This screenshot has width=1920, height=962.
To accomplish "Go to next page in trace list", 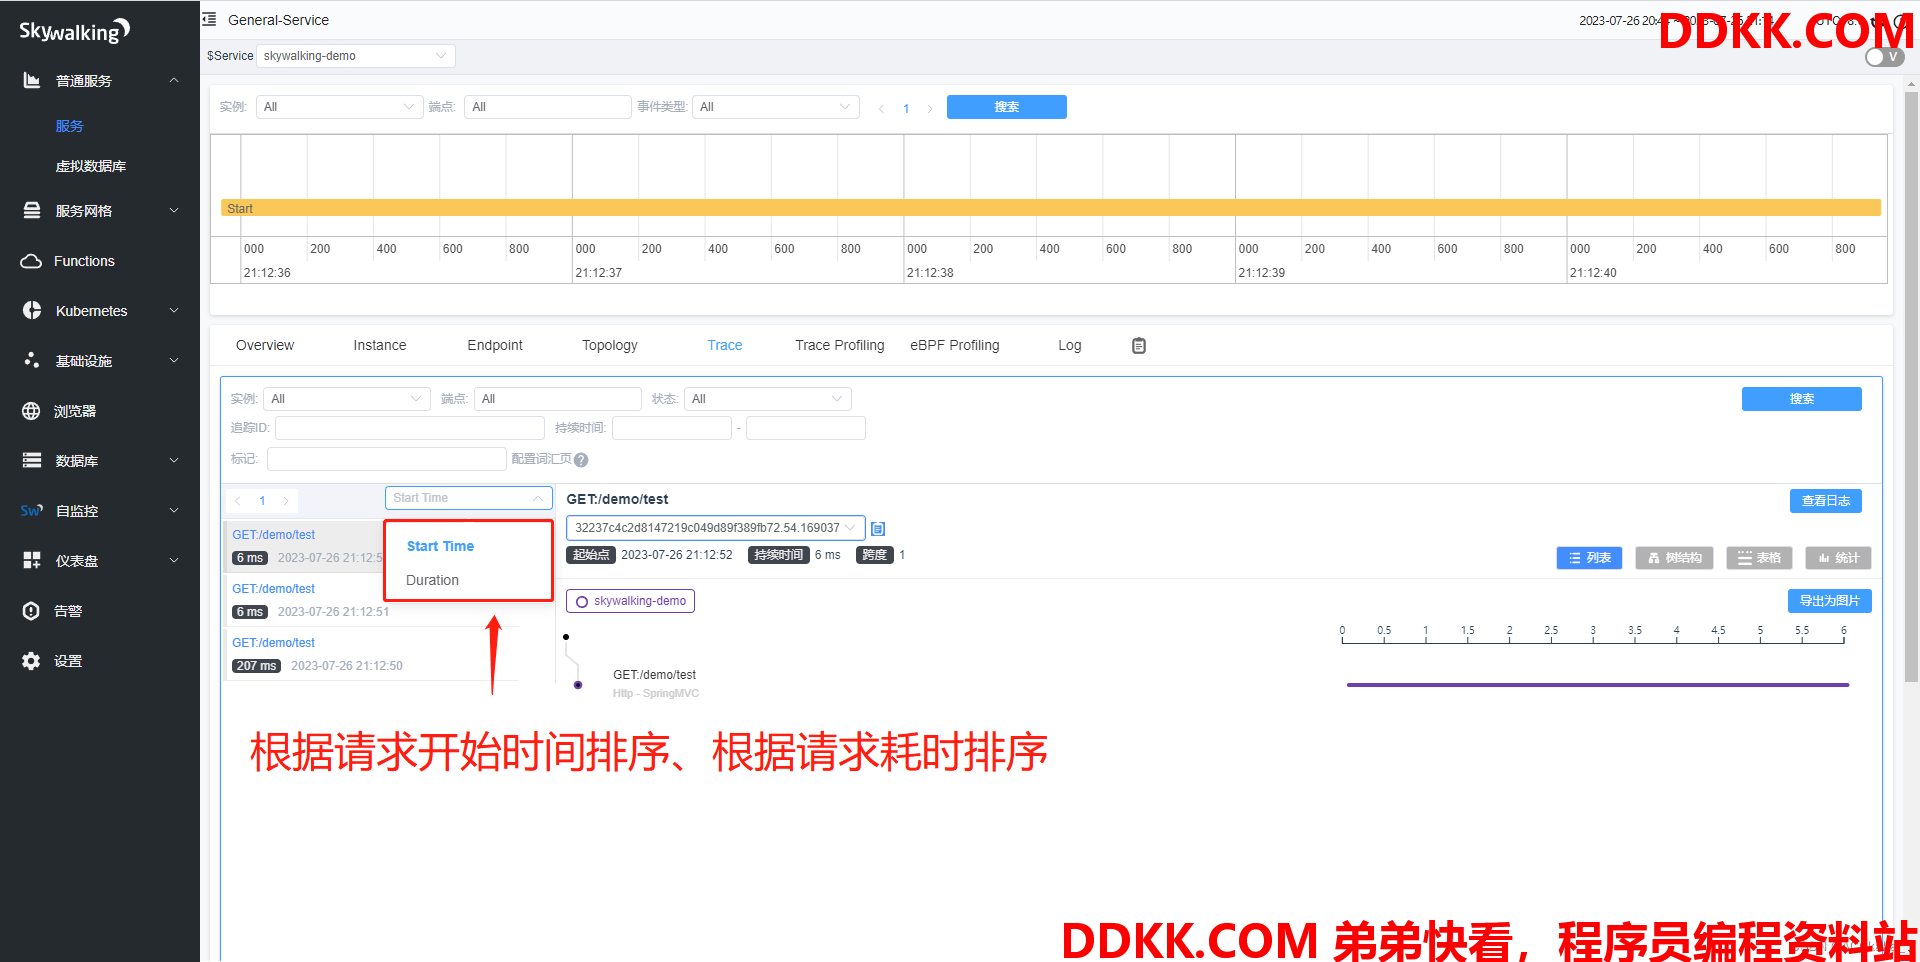I will [x=286, y=501].
